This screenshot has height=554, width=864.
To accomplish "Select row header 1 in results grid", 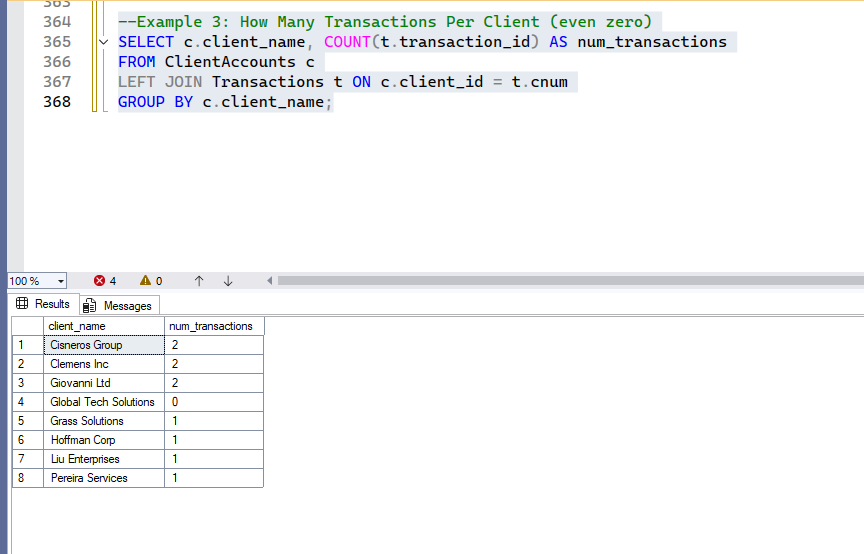I will pos(28,345).
